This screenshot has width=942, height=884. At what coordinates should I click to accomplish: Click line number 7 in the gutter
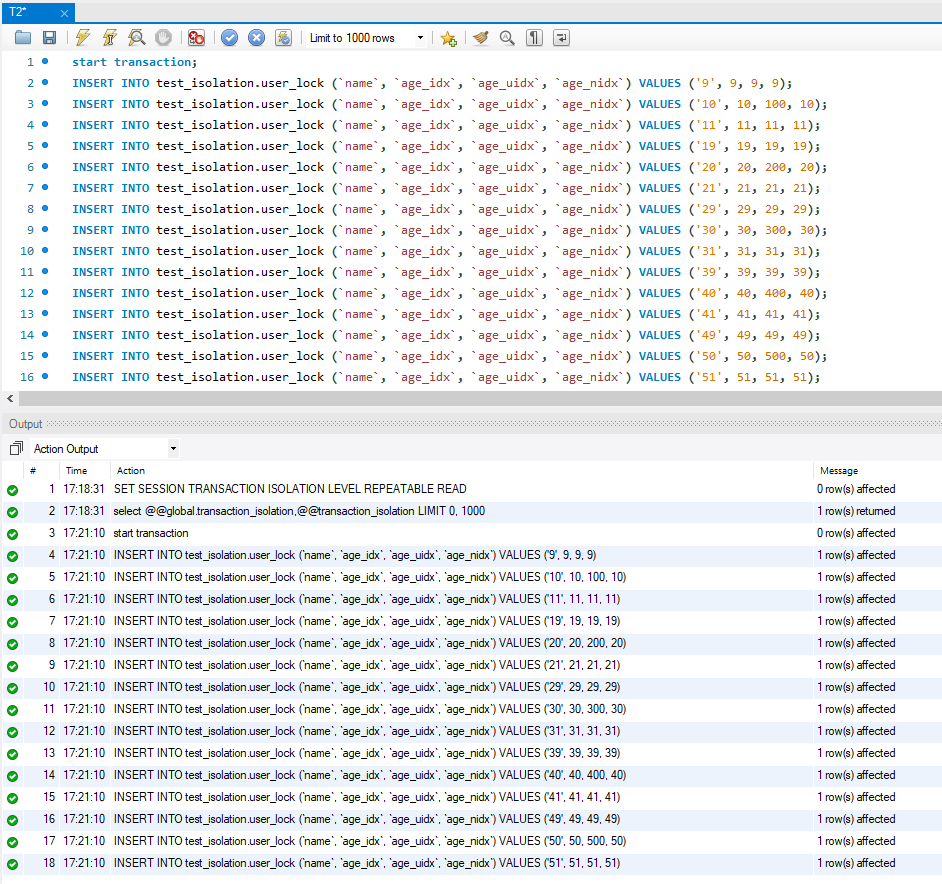[30, 188]
